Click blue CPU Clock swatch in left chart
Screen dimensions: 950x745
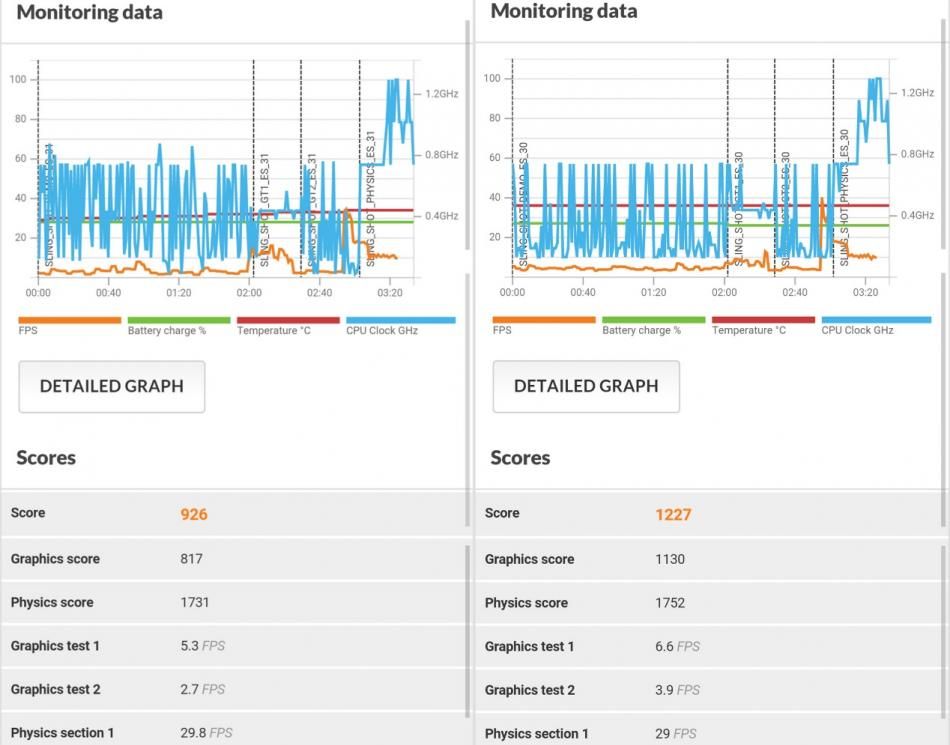click(x=400, y=320)
